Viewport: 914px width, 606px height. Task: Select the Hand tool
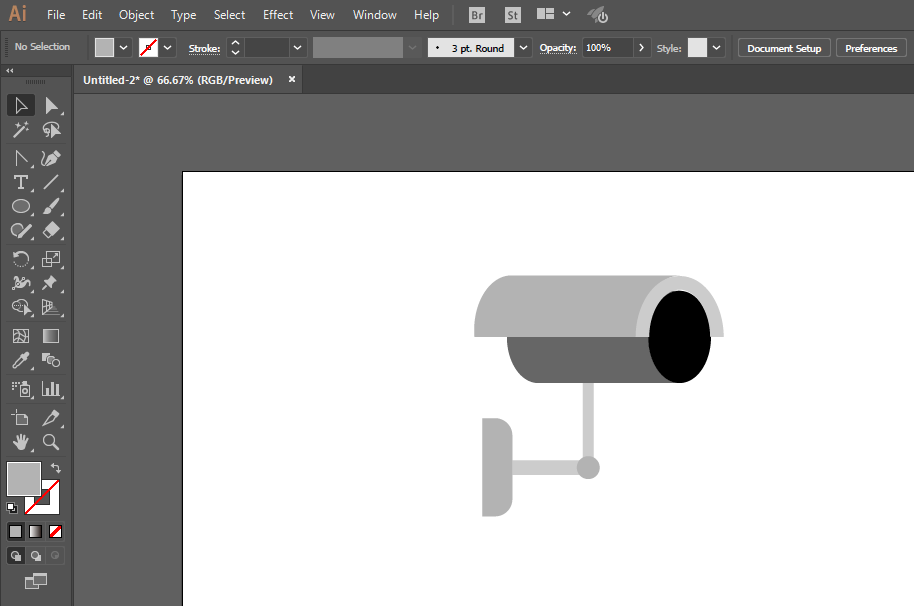pyautogui.click(x=20, y=442)
